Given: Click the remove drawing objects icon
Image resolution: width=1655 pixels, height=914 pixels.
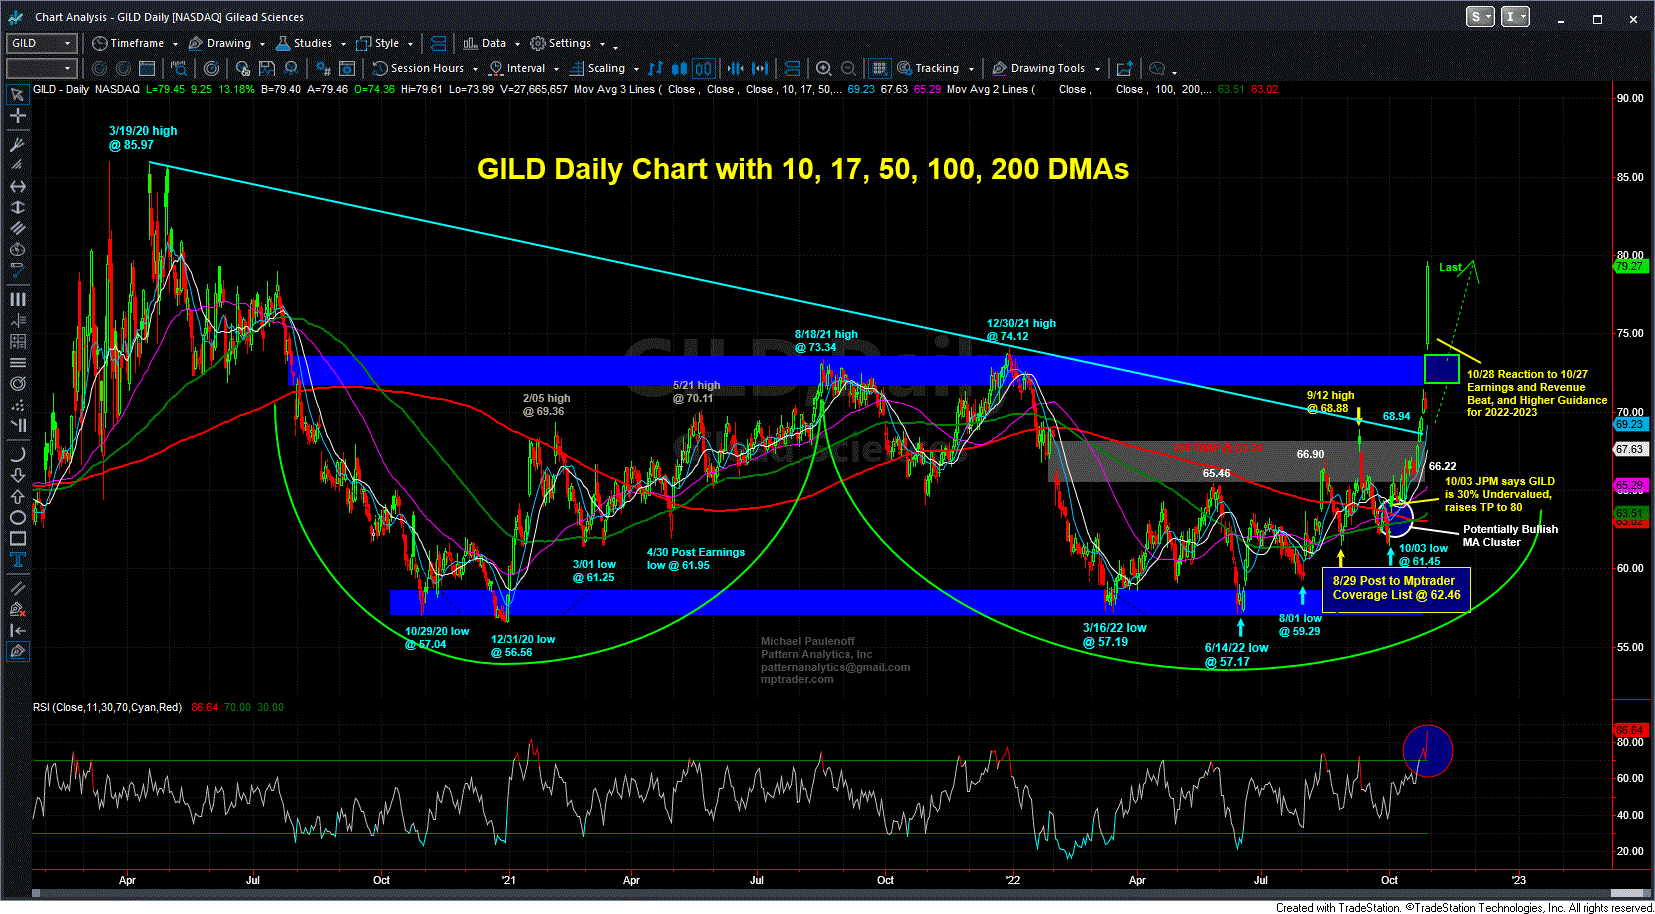Looking at the screenshot, I should (17, 609).
